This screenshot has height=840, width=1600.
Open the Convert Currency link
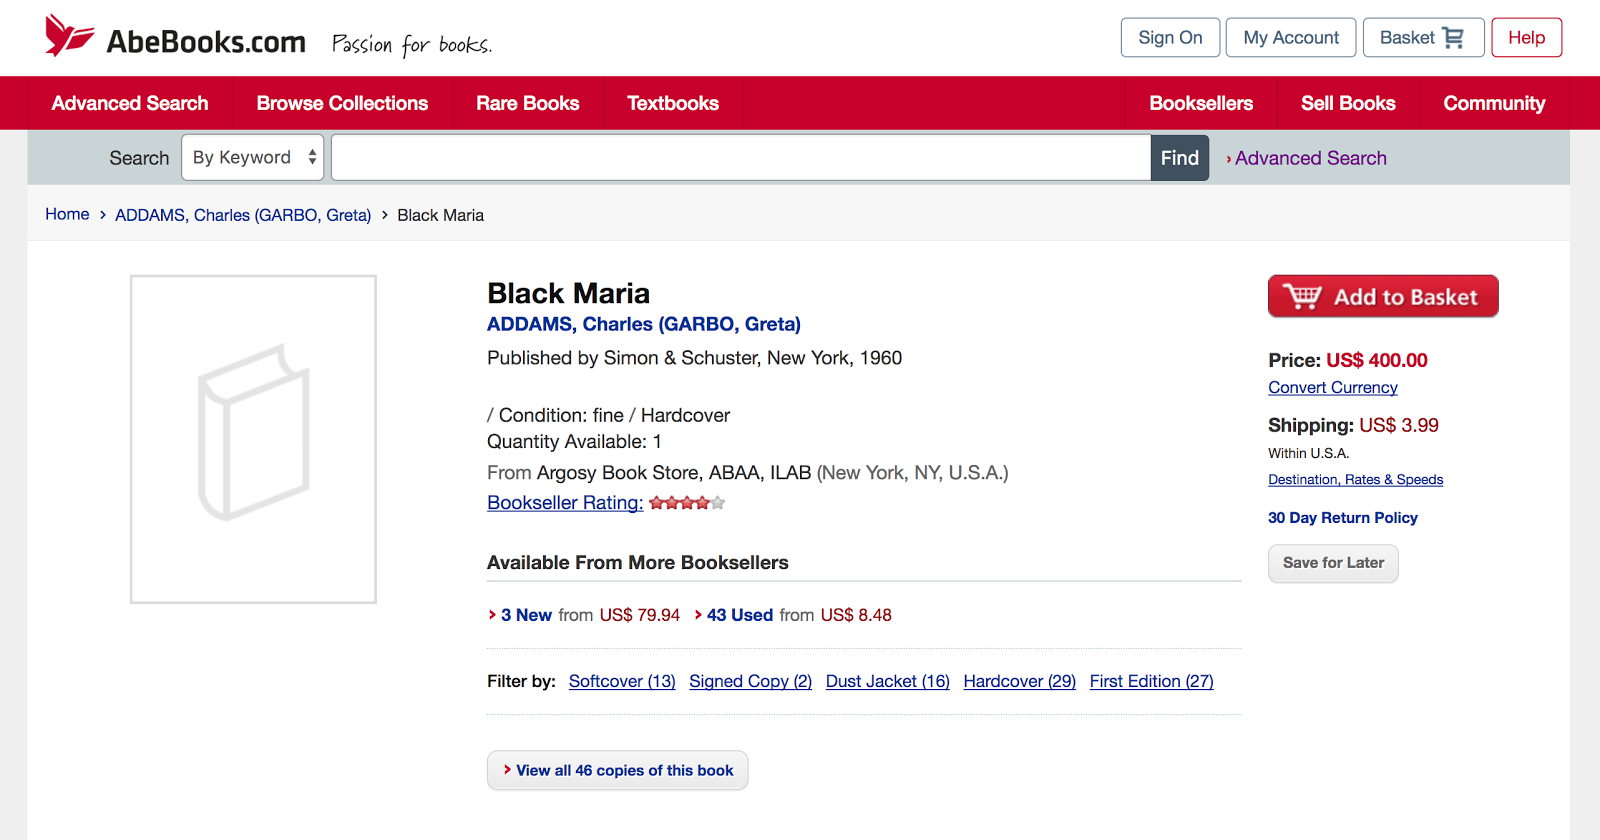1333,388
